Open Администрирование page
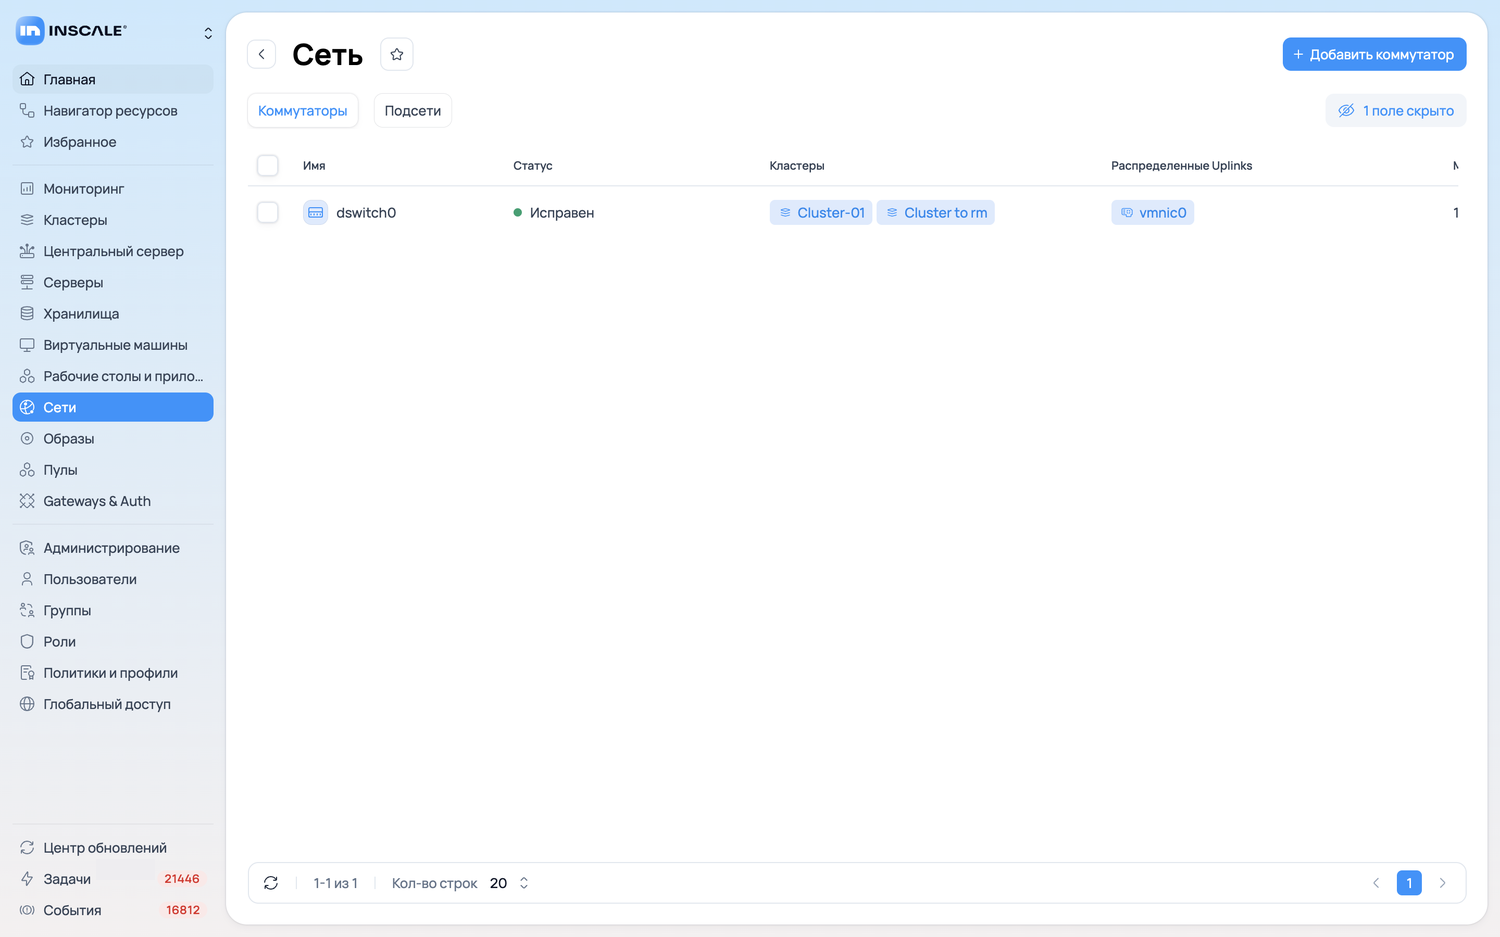 coord(113,548)
